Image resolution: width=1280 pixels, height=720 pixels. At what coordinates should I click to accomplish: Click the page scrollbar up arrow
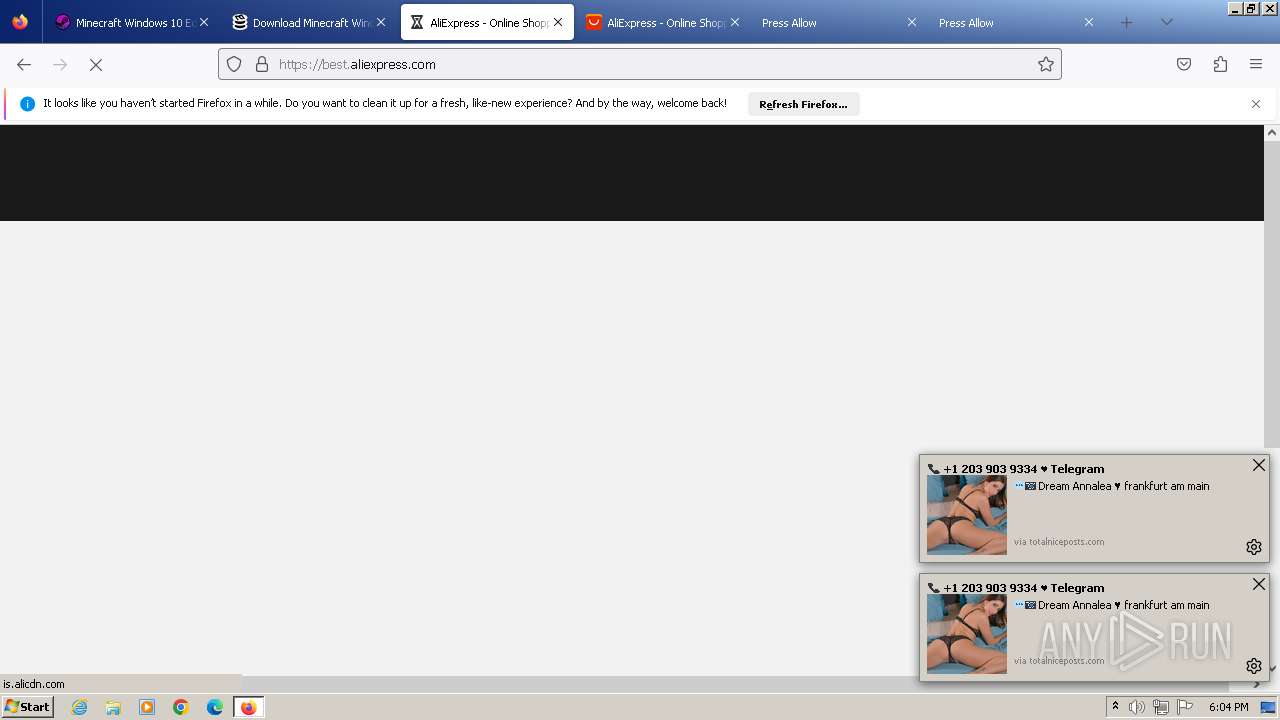click(1272, 133)
